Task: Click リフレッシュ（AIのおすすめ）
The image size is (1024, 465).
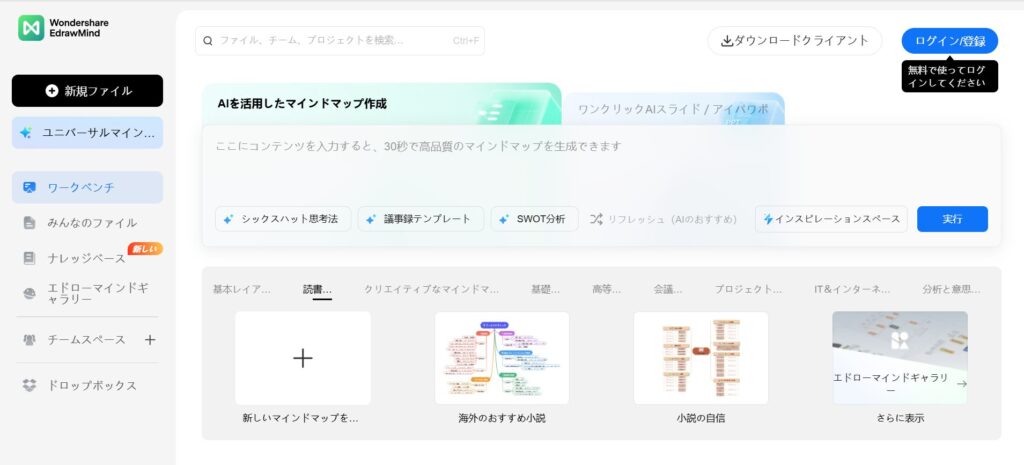Action: [x=663, y=219]
